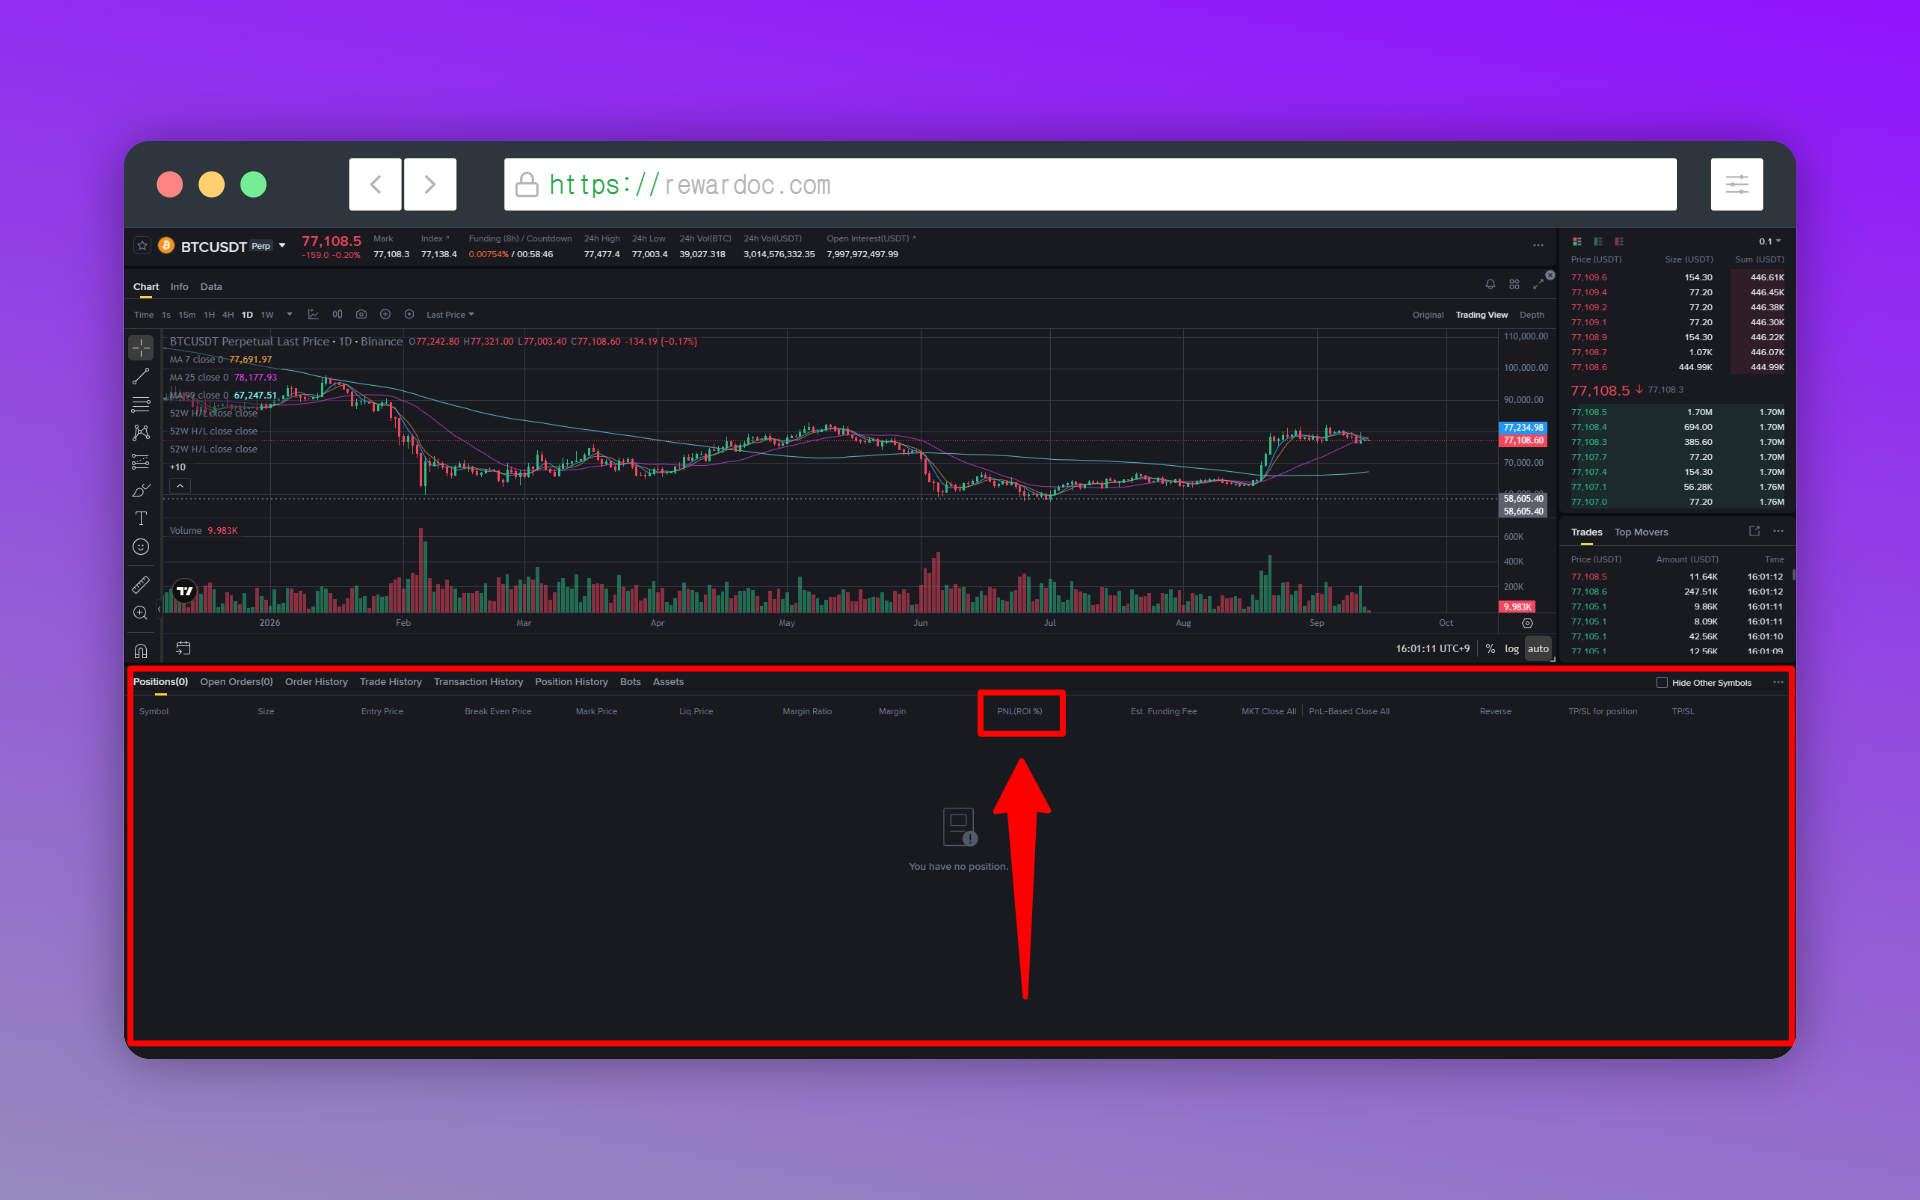
Task: Switch to Top Movers tab
Action: [1641, 532]
